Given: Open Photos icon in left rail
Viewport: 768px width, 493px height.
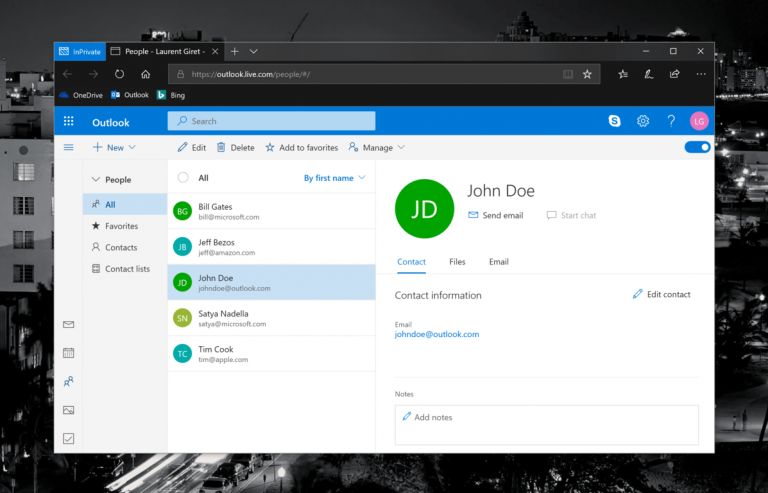Looking at the screenshot, I should click(x=69, y=410).
